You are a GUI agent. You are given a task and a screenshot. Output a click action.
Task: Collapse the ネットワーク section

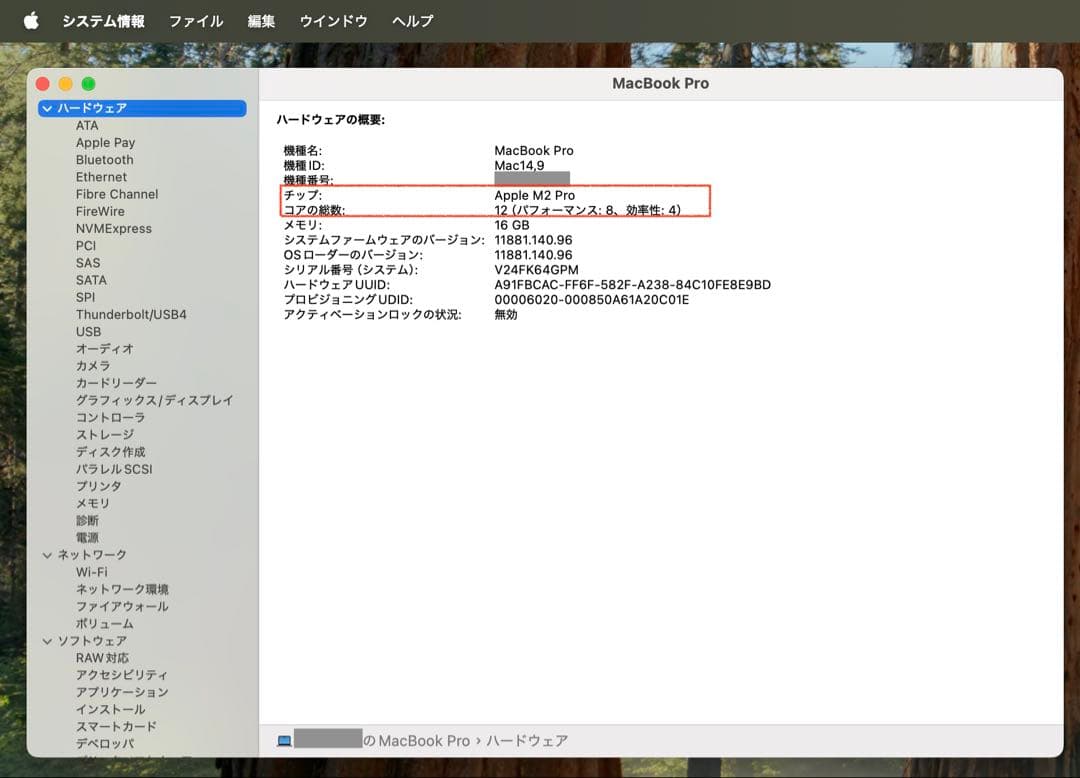pos(47,554)
